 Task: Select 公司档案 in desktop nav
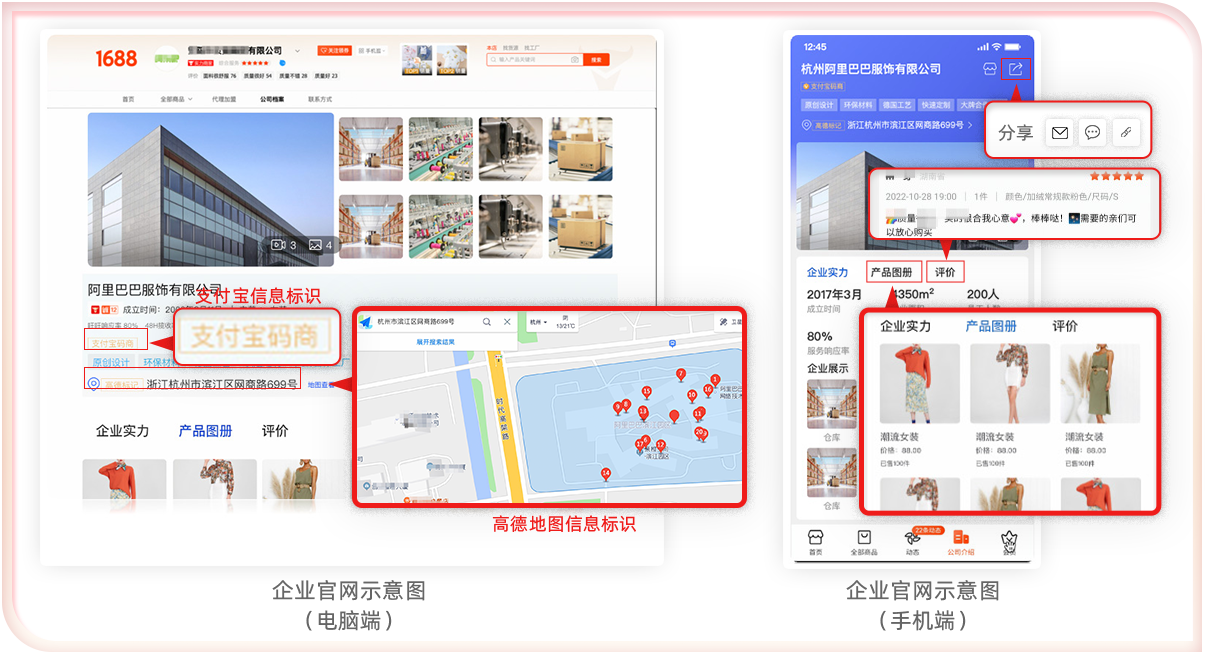(272, 99)
